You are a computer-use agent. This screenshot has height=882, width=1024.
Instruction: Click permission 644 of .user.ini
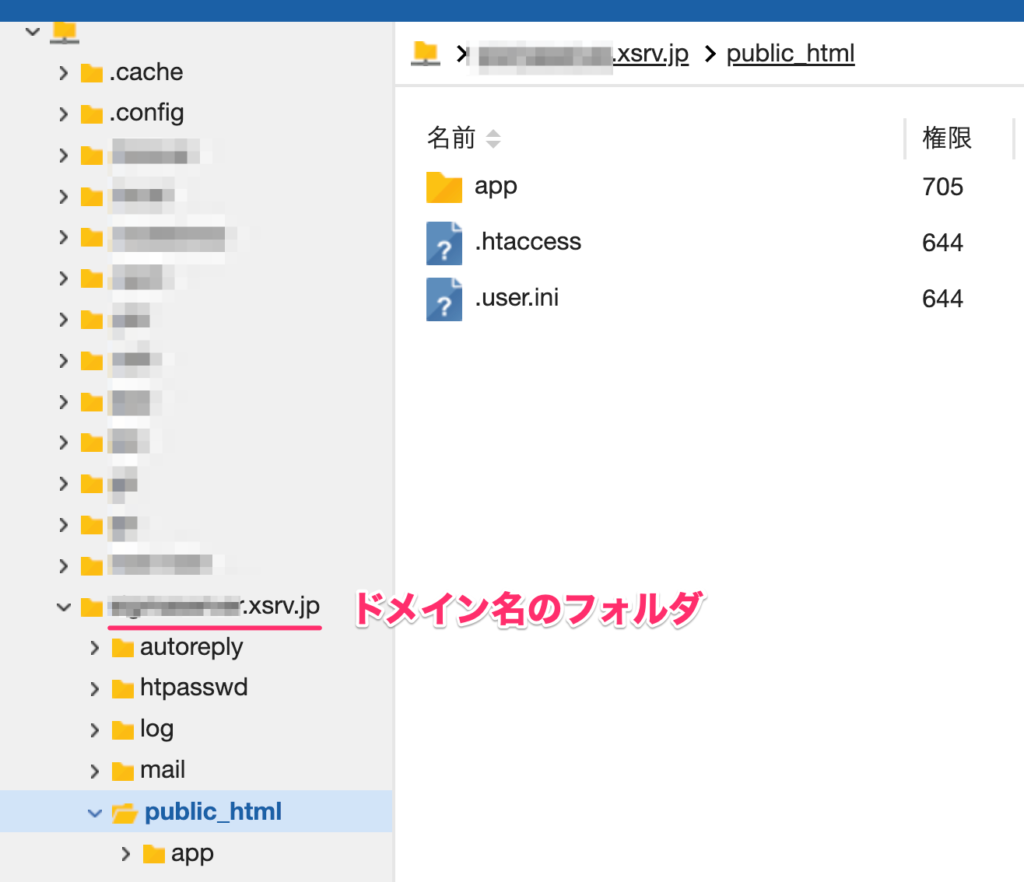tap(942, 299)
